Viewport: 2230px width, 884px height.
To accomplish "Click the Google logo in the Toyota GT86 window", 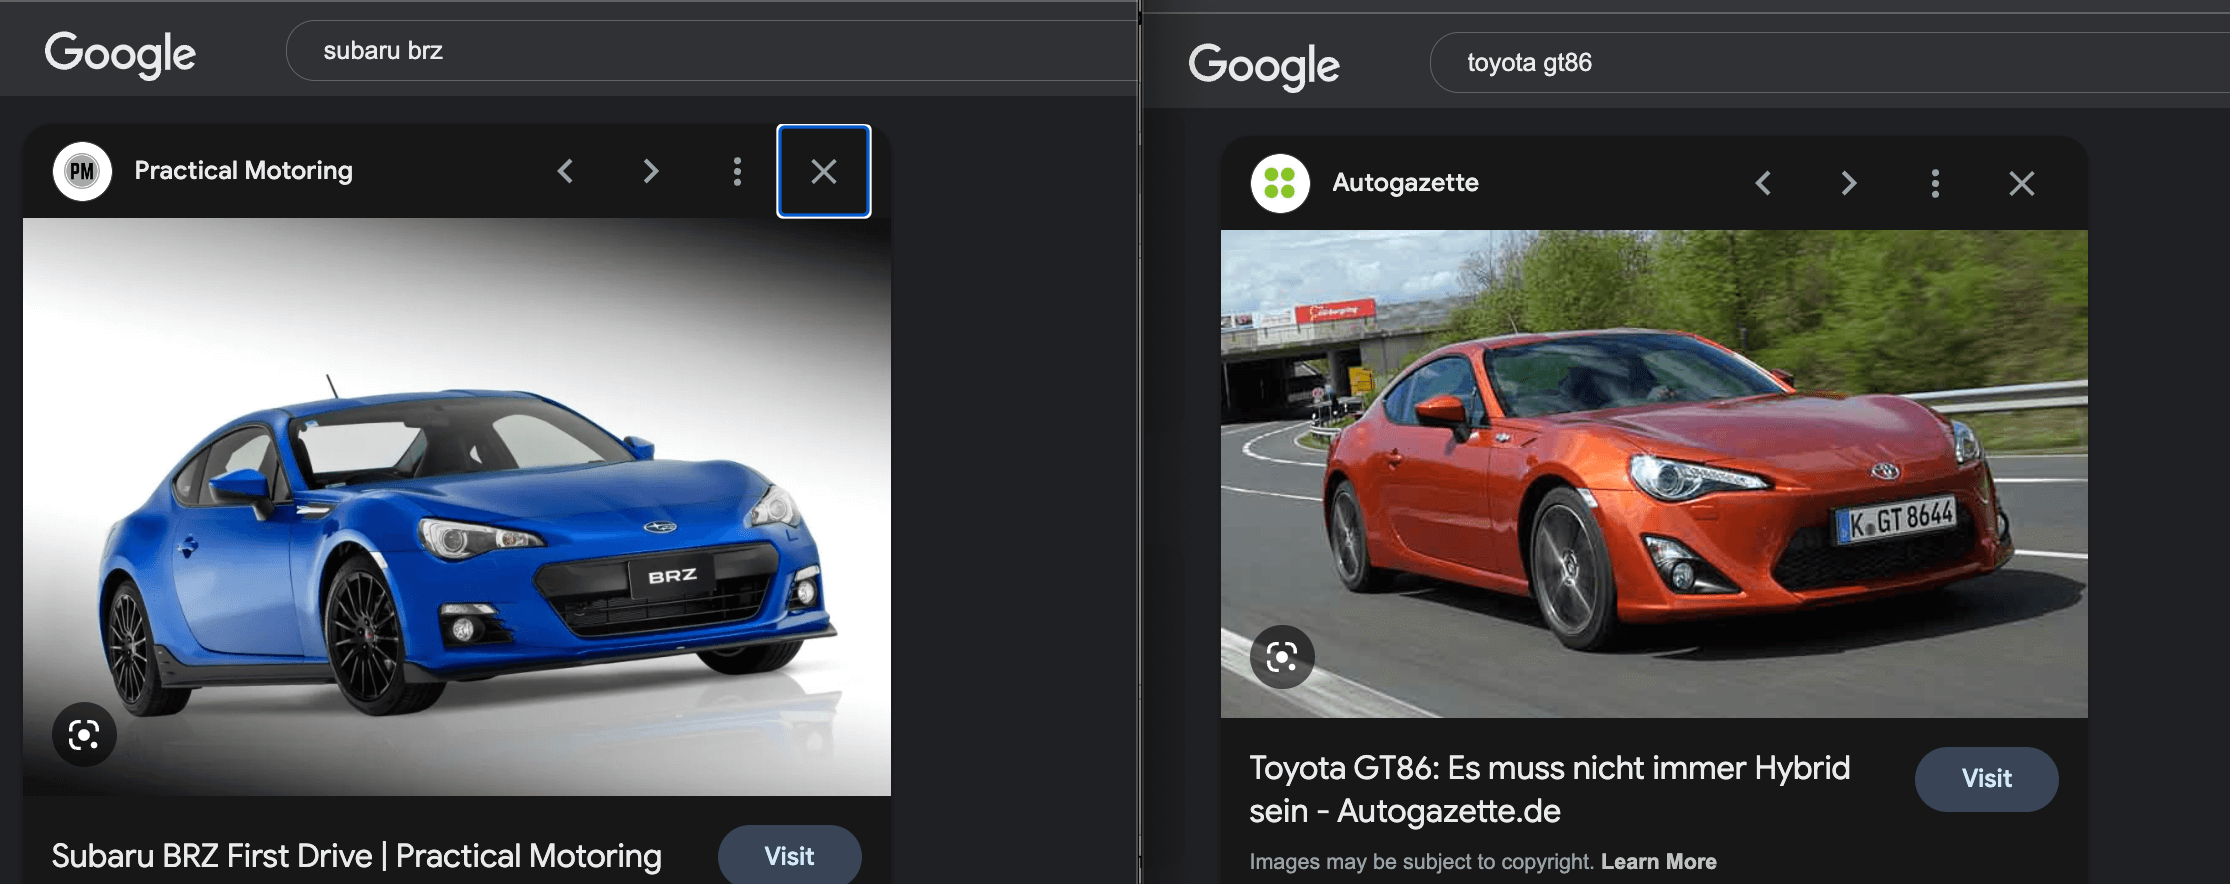I will (x=1264, y=66).
